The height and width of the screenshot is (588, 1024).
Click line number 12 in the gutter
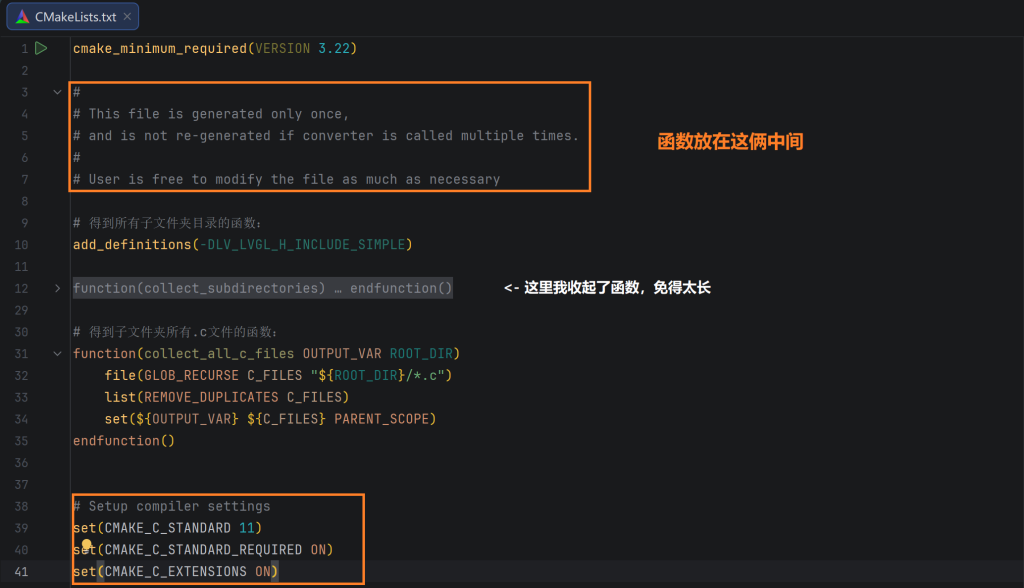click(x=22, y=288)
